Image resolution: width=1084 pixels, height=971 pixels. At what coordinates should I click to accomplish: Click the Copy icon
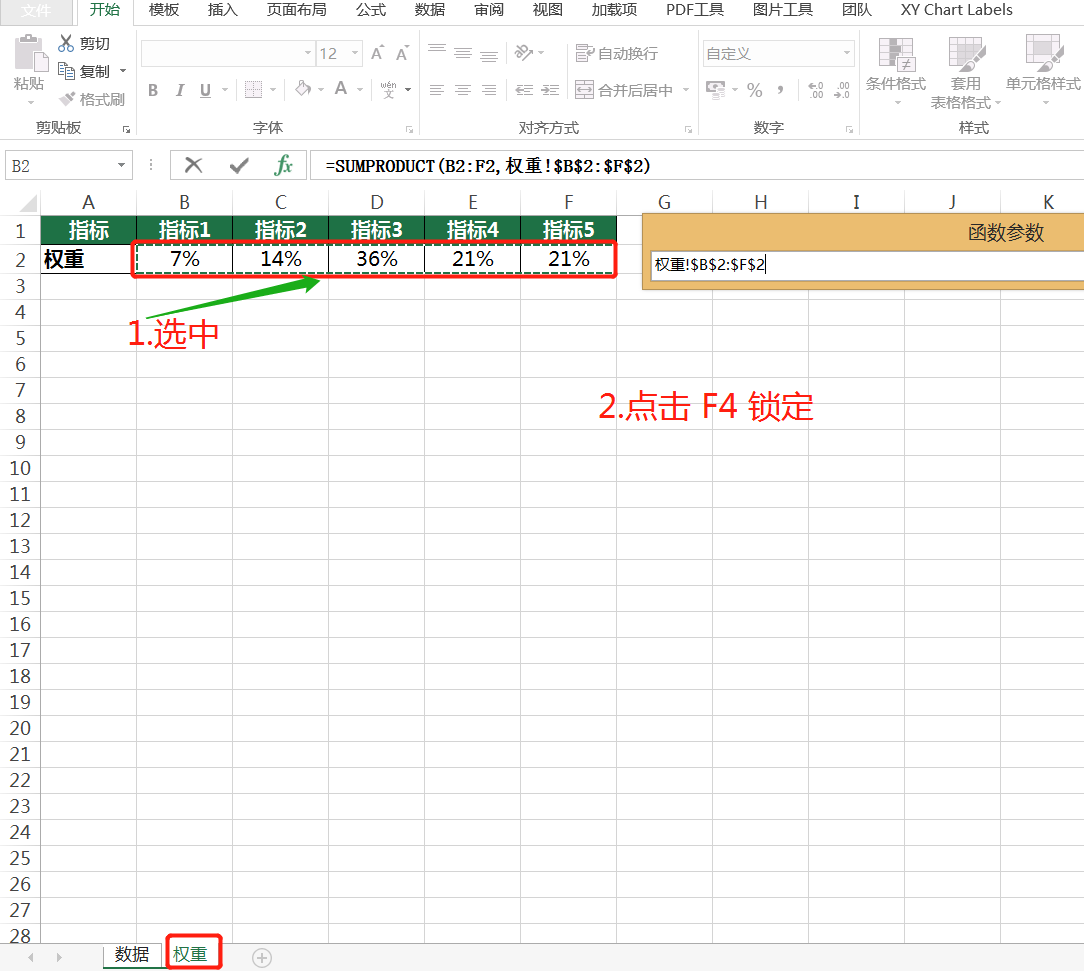[66, 70]
